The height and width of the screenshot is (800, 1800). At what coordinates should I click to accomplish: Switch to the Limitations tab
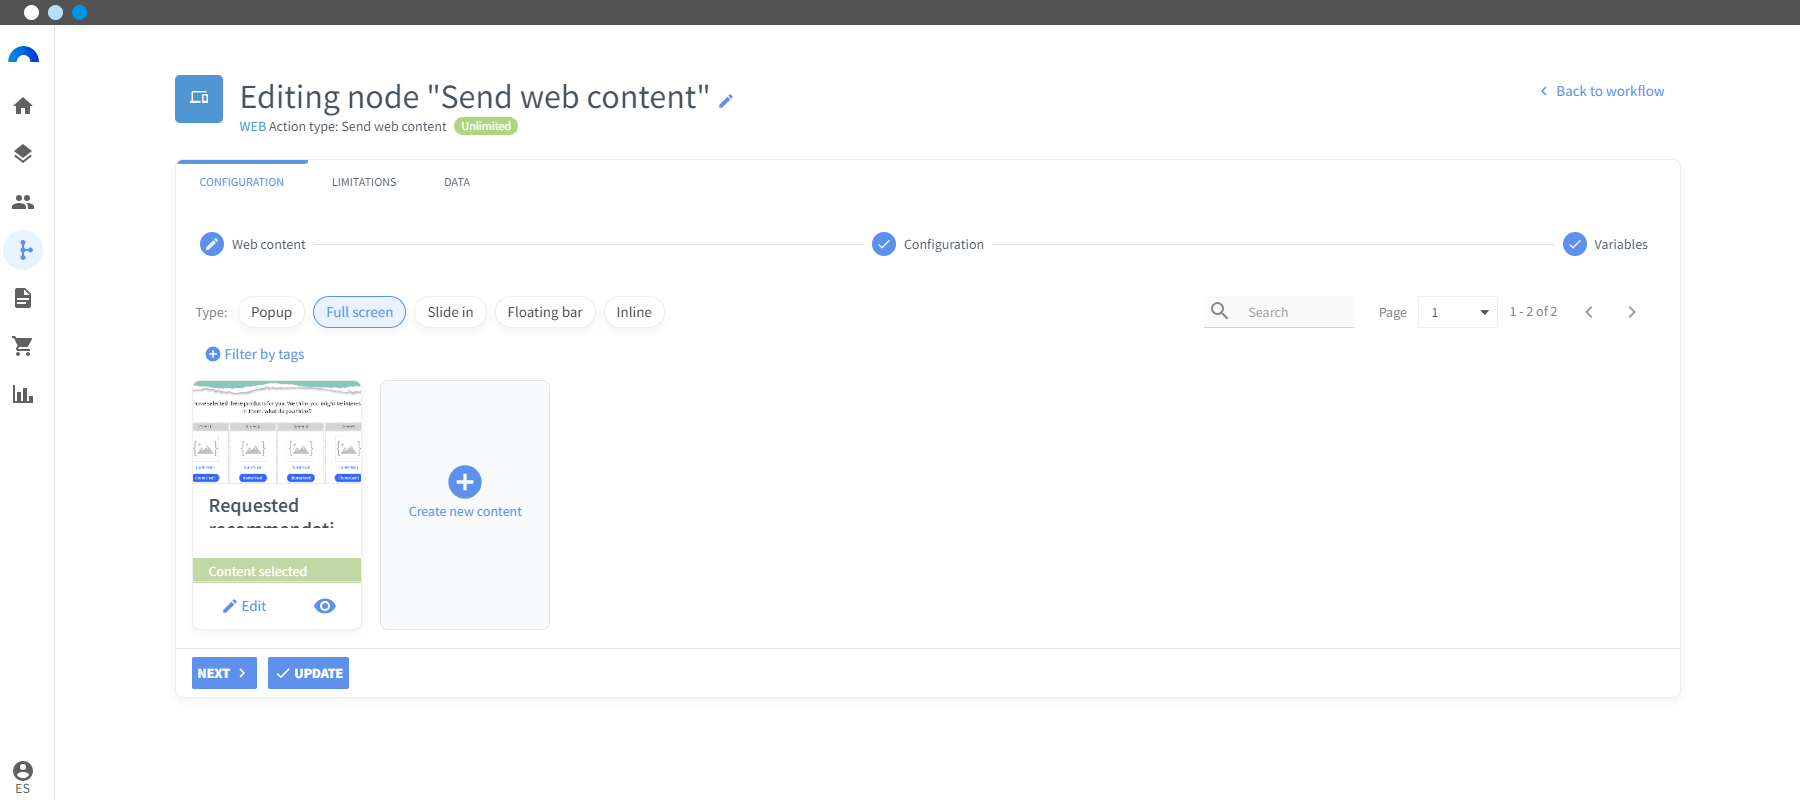point(364,182)
